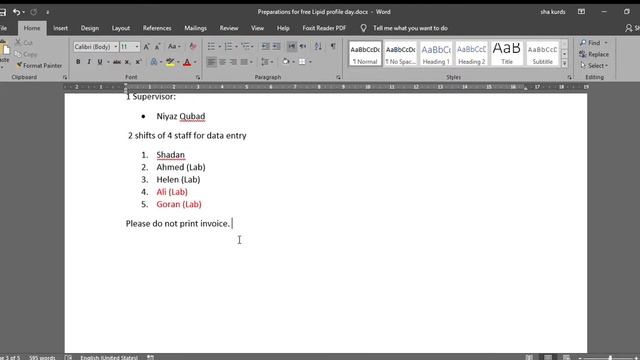The width and height of the screenshot is (640, 360).
Task: Center align the paragraph
Action: pos(222,62)
